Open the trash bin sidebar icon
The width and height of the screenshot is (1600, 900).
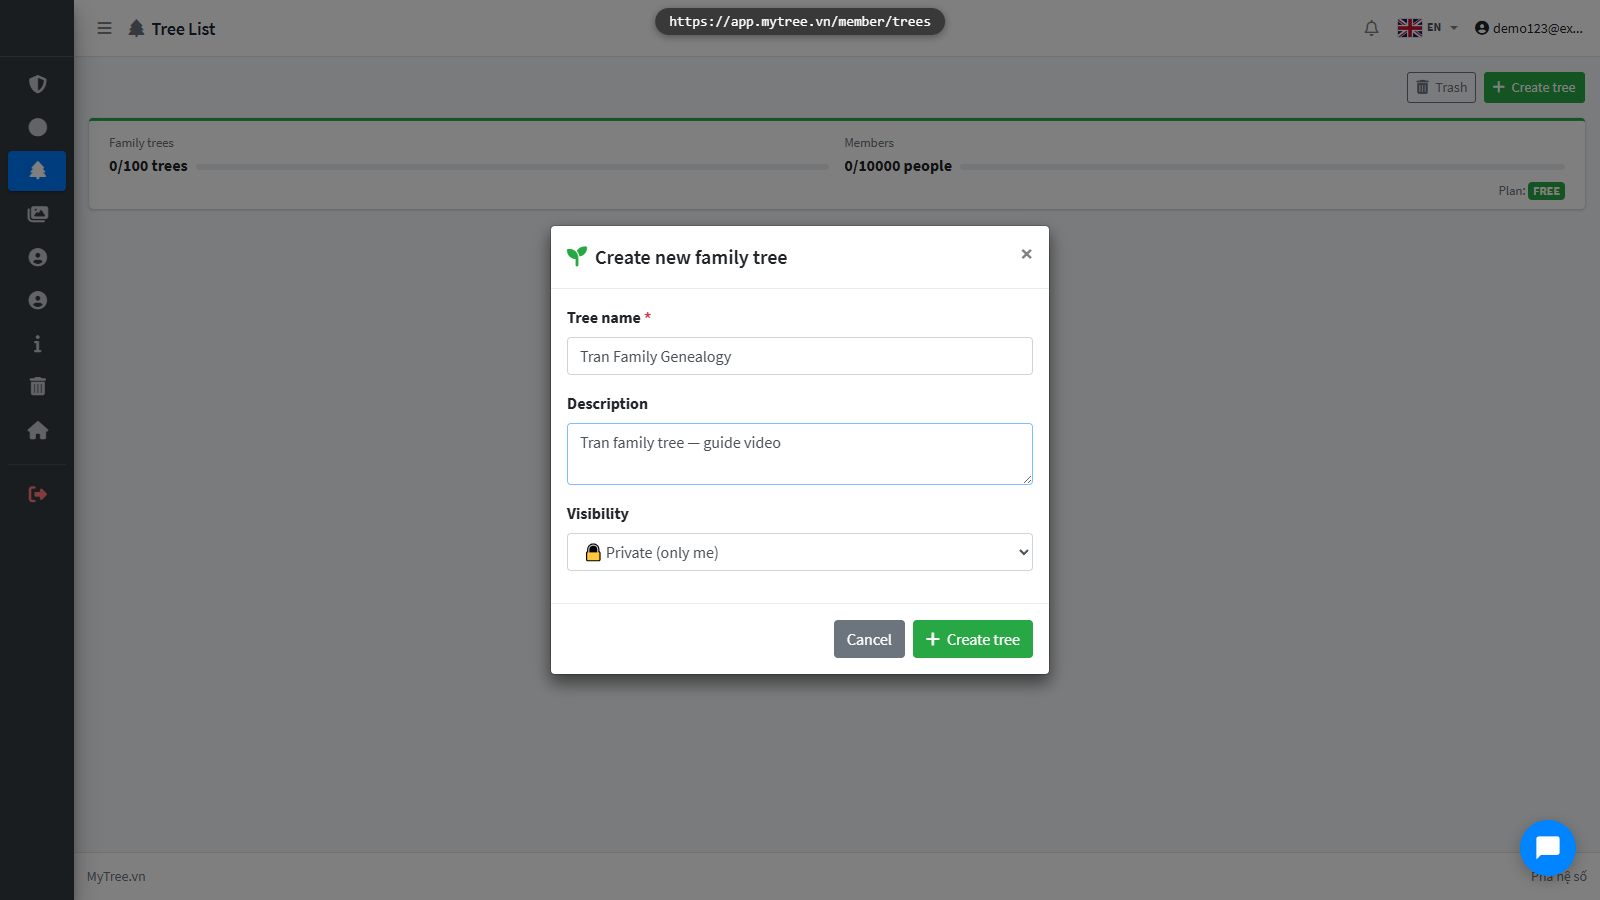coord(38,386)
